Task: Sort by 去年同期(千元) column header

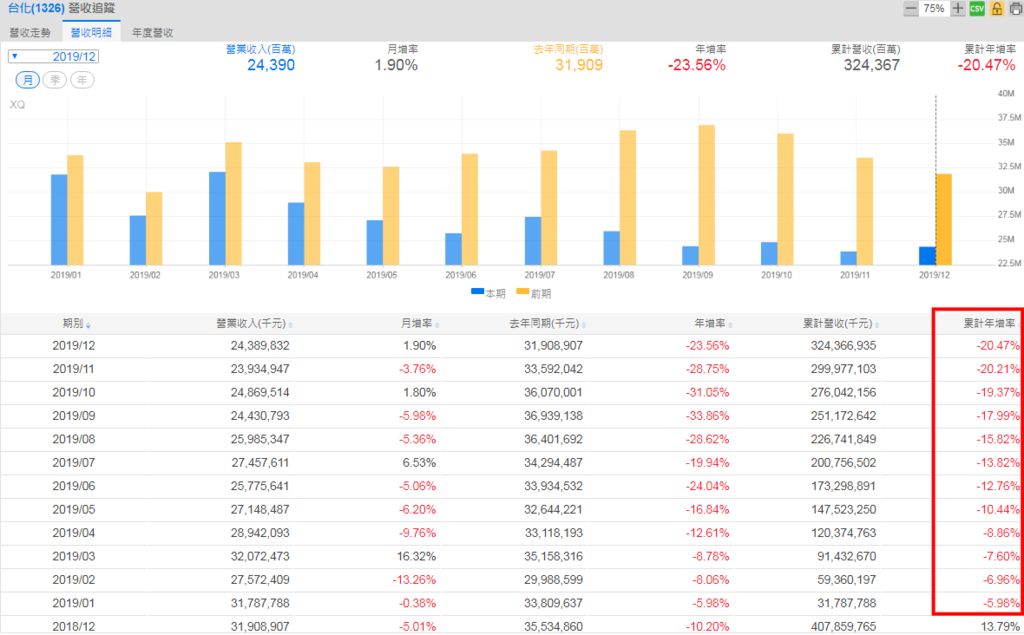Action: (x=547, y=323)
